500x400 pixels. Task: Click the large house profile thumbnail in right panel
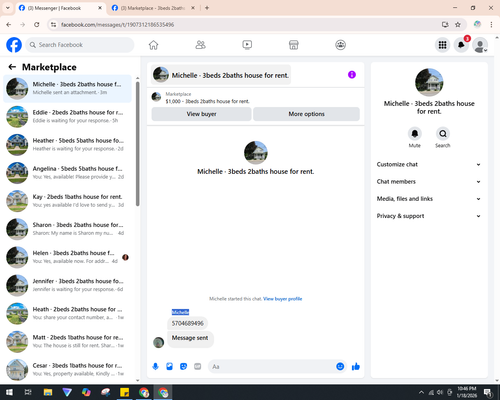click(x=429, y=83)
